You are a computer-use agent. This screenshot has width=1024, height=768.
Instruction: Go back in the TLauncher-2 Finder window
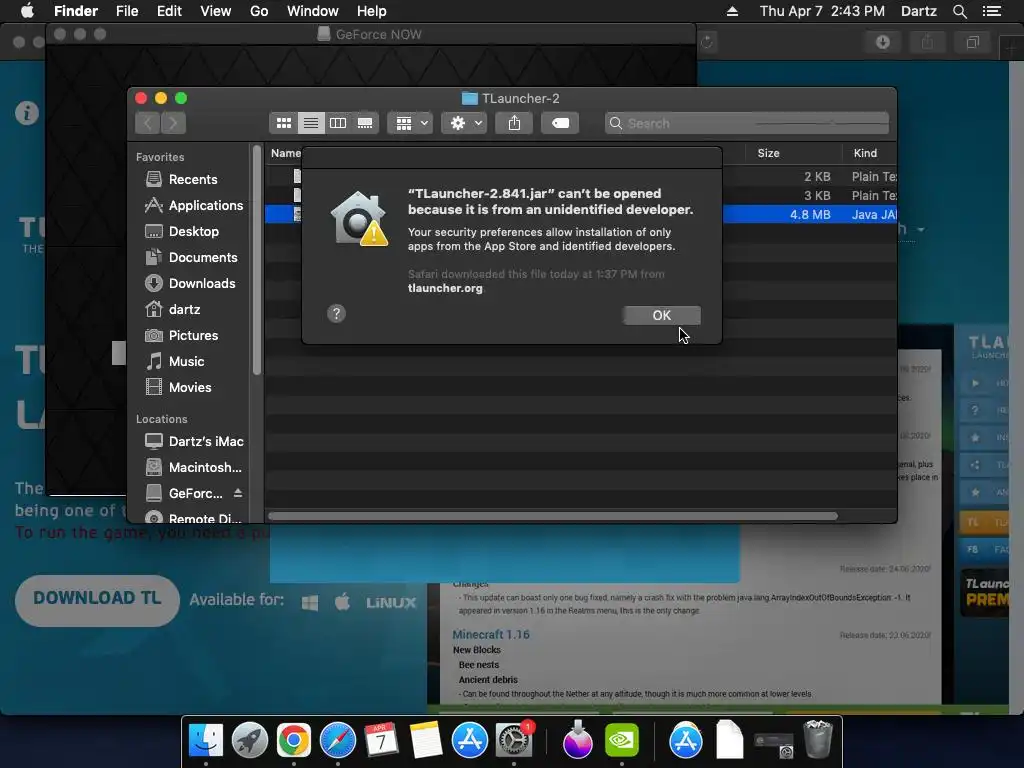[148, 123]
